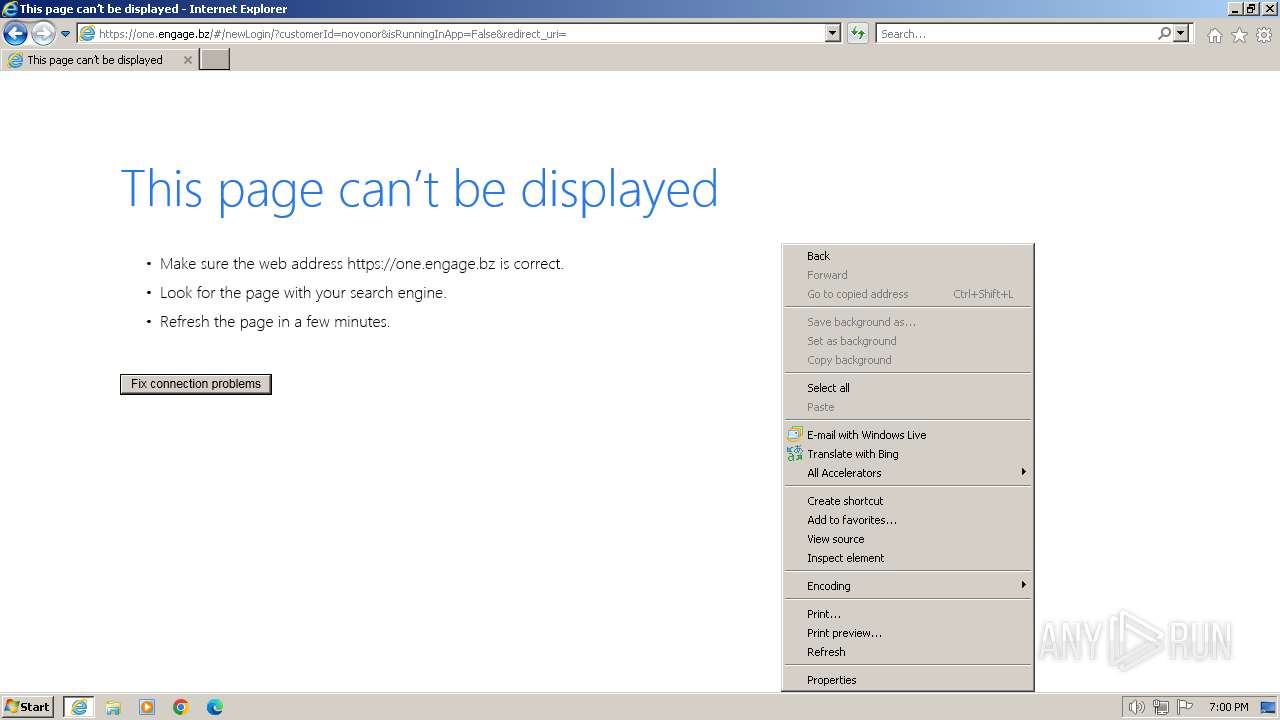
Task: Minimize the Internet Explorer window
Action: point(1234,9)
